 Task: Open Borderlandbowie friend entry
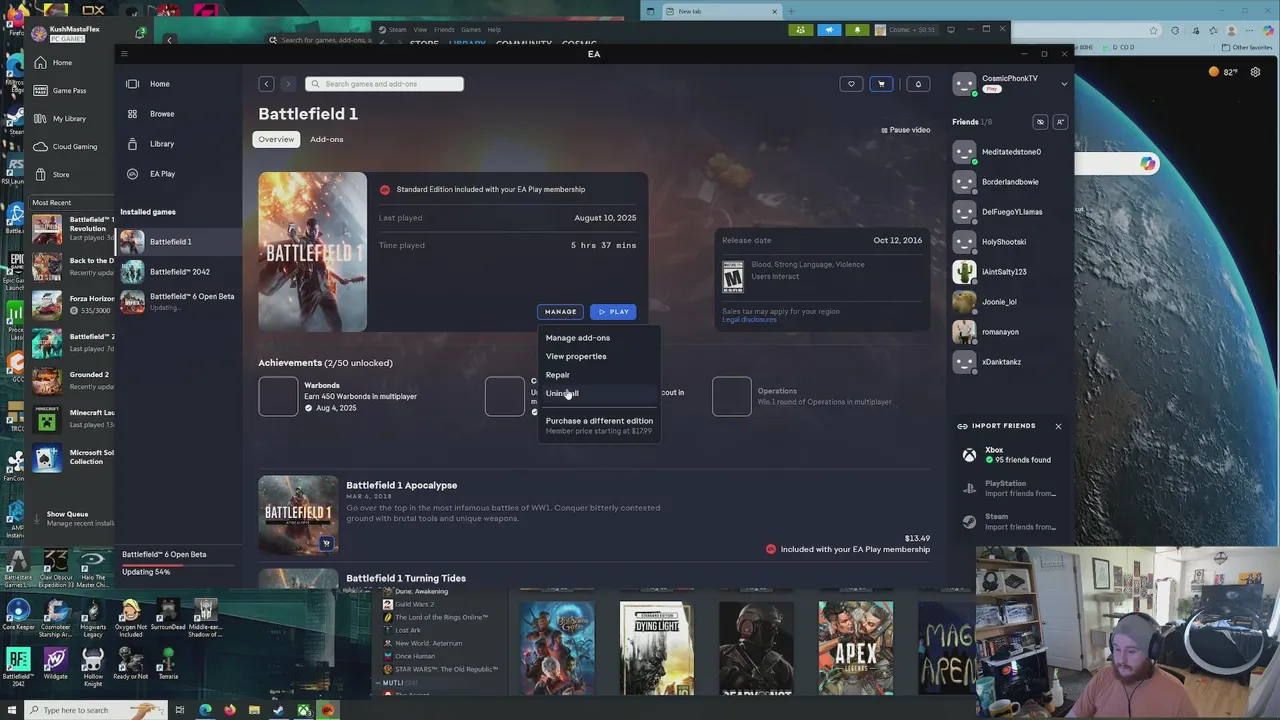[1009, 182]
